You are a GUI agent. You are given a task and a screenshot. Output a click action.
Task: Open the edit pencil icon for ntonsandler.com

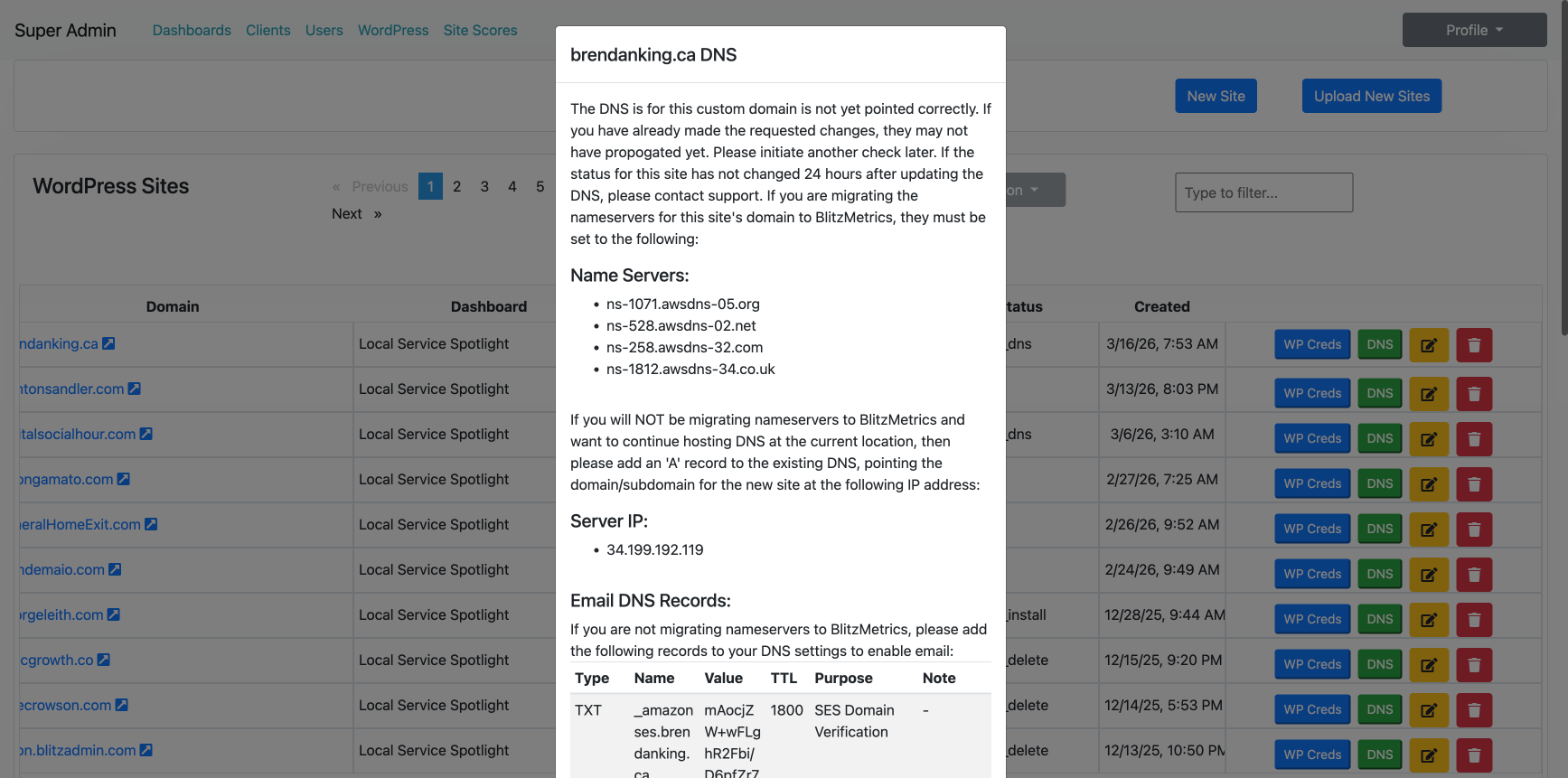point(1428,393)
